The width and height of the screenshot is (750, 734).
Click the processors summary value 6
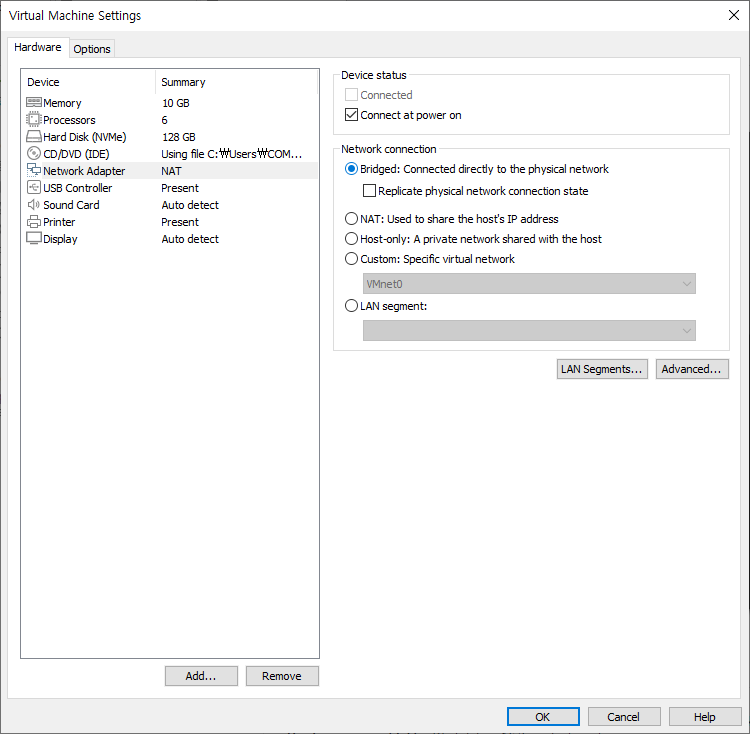[165, 120]
